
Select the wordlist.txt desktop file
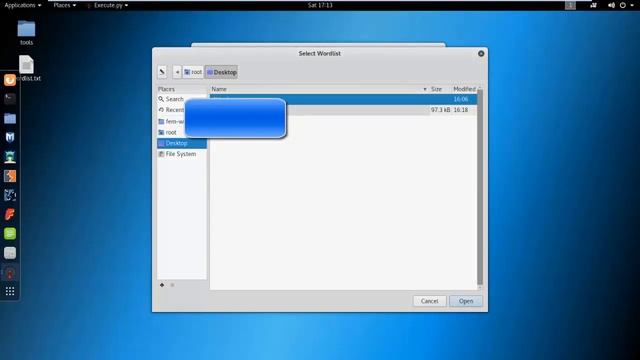click(27, 68)
